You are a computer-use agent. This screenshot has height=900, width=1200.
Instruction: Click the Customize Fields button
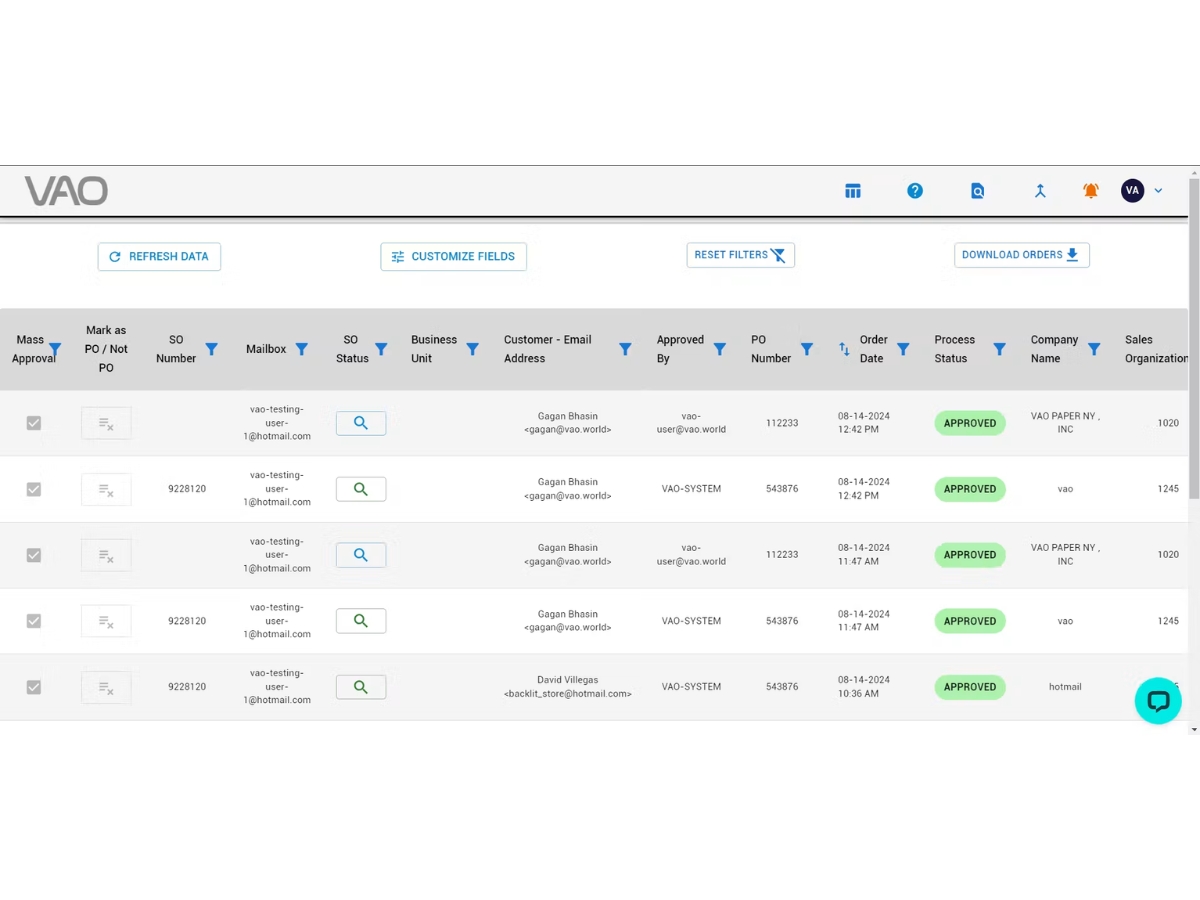[453, 257]
